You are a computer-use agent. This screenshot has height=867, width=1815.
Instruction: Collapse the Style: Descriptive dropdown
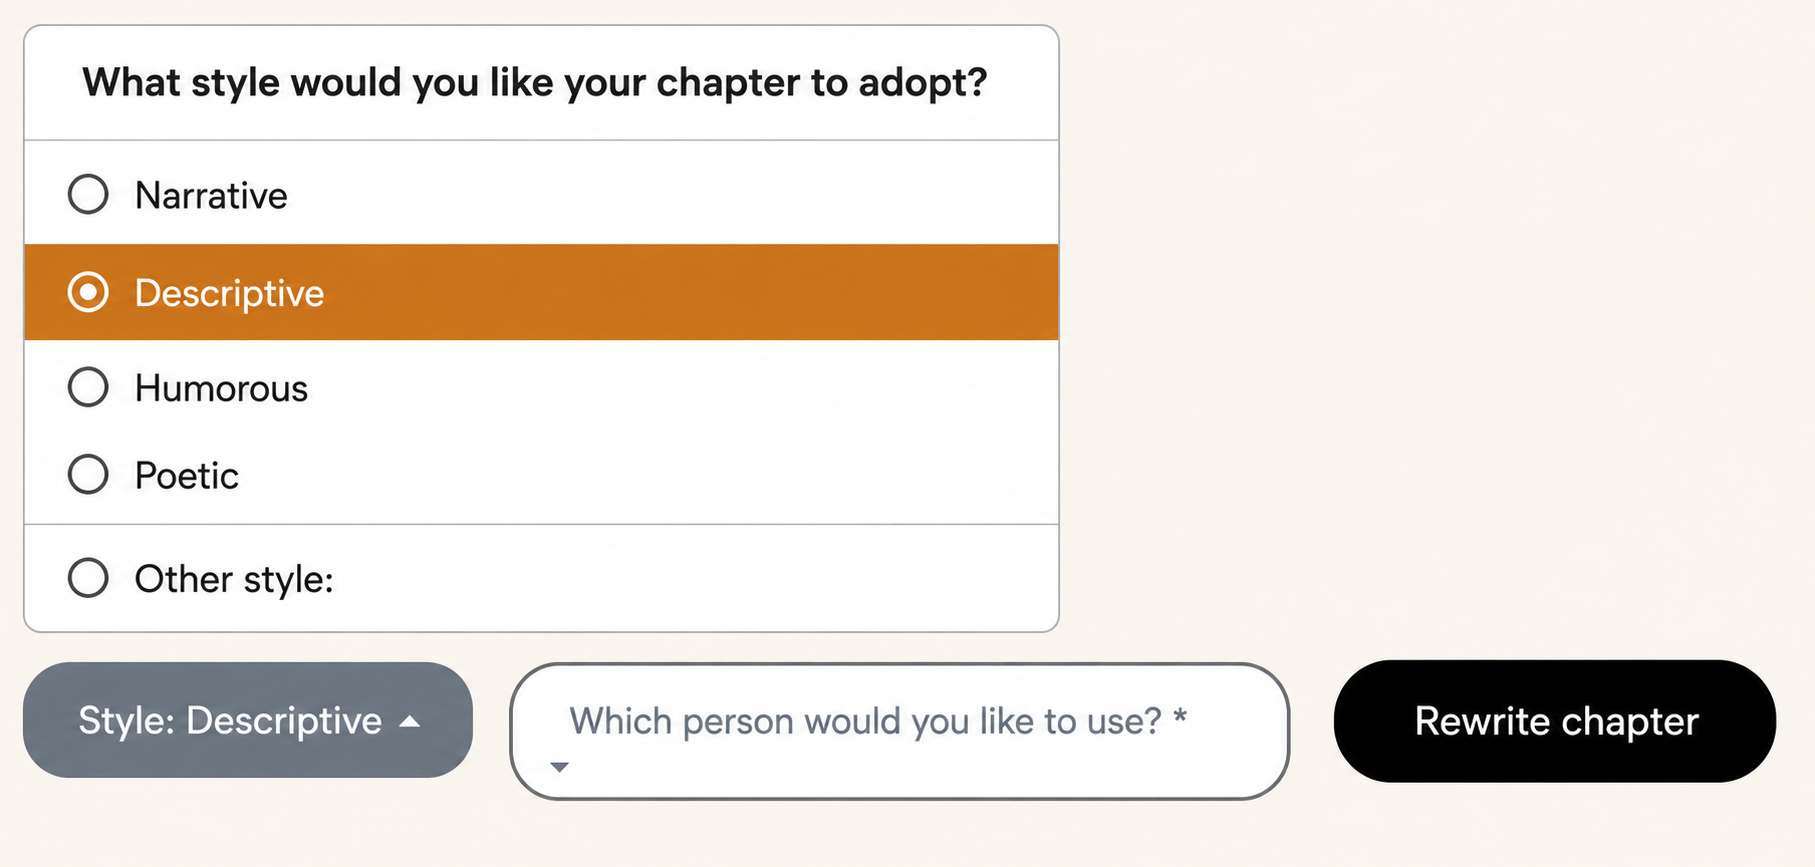tap(248, 720)
